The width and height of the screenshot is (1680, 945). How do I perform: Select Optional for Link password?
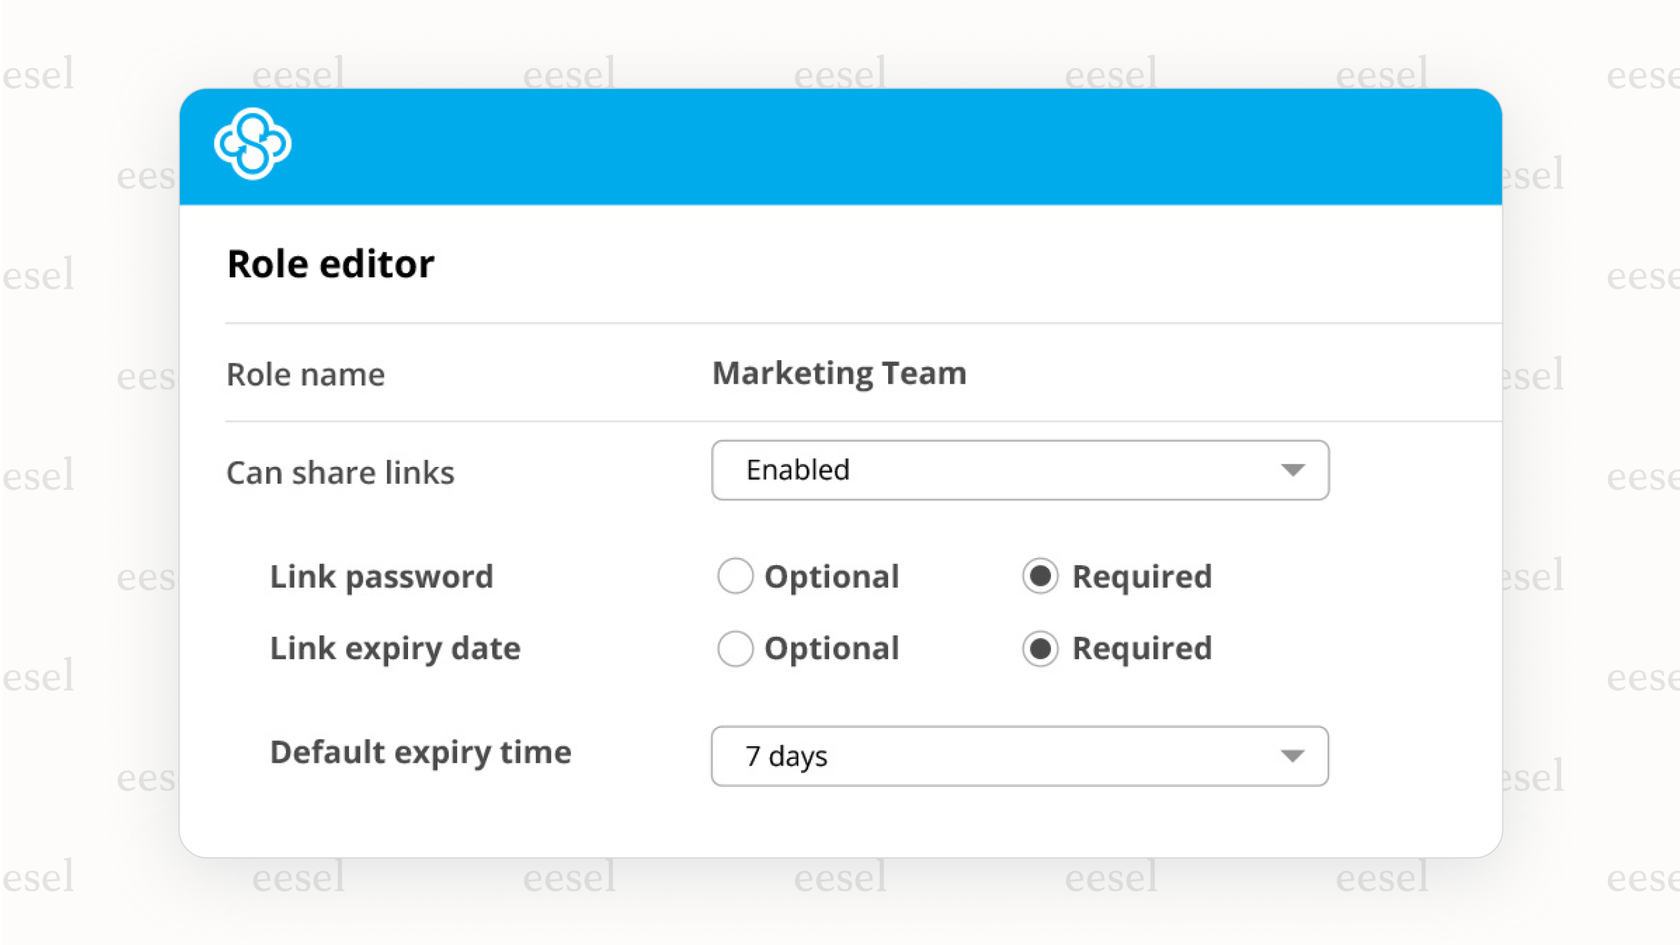pyautogui.click(x=735, y=576)
